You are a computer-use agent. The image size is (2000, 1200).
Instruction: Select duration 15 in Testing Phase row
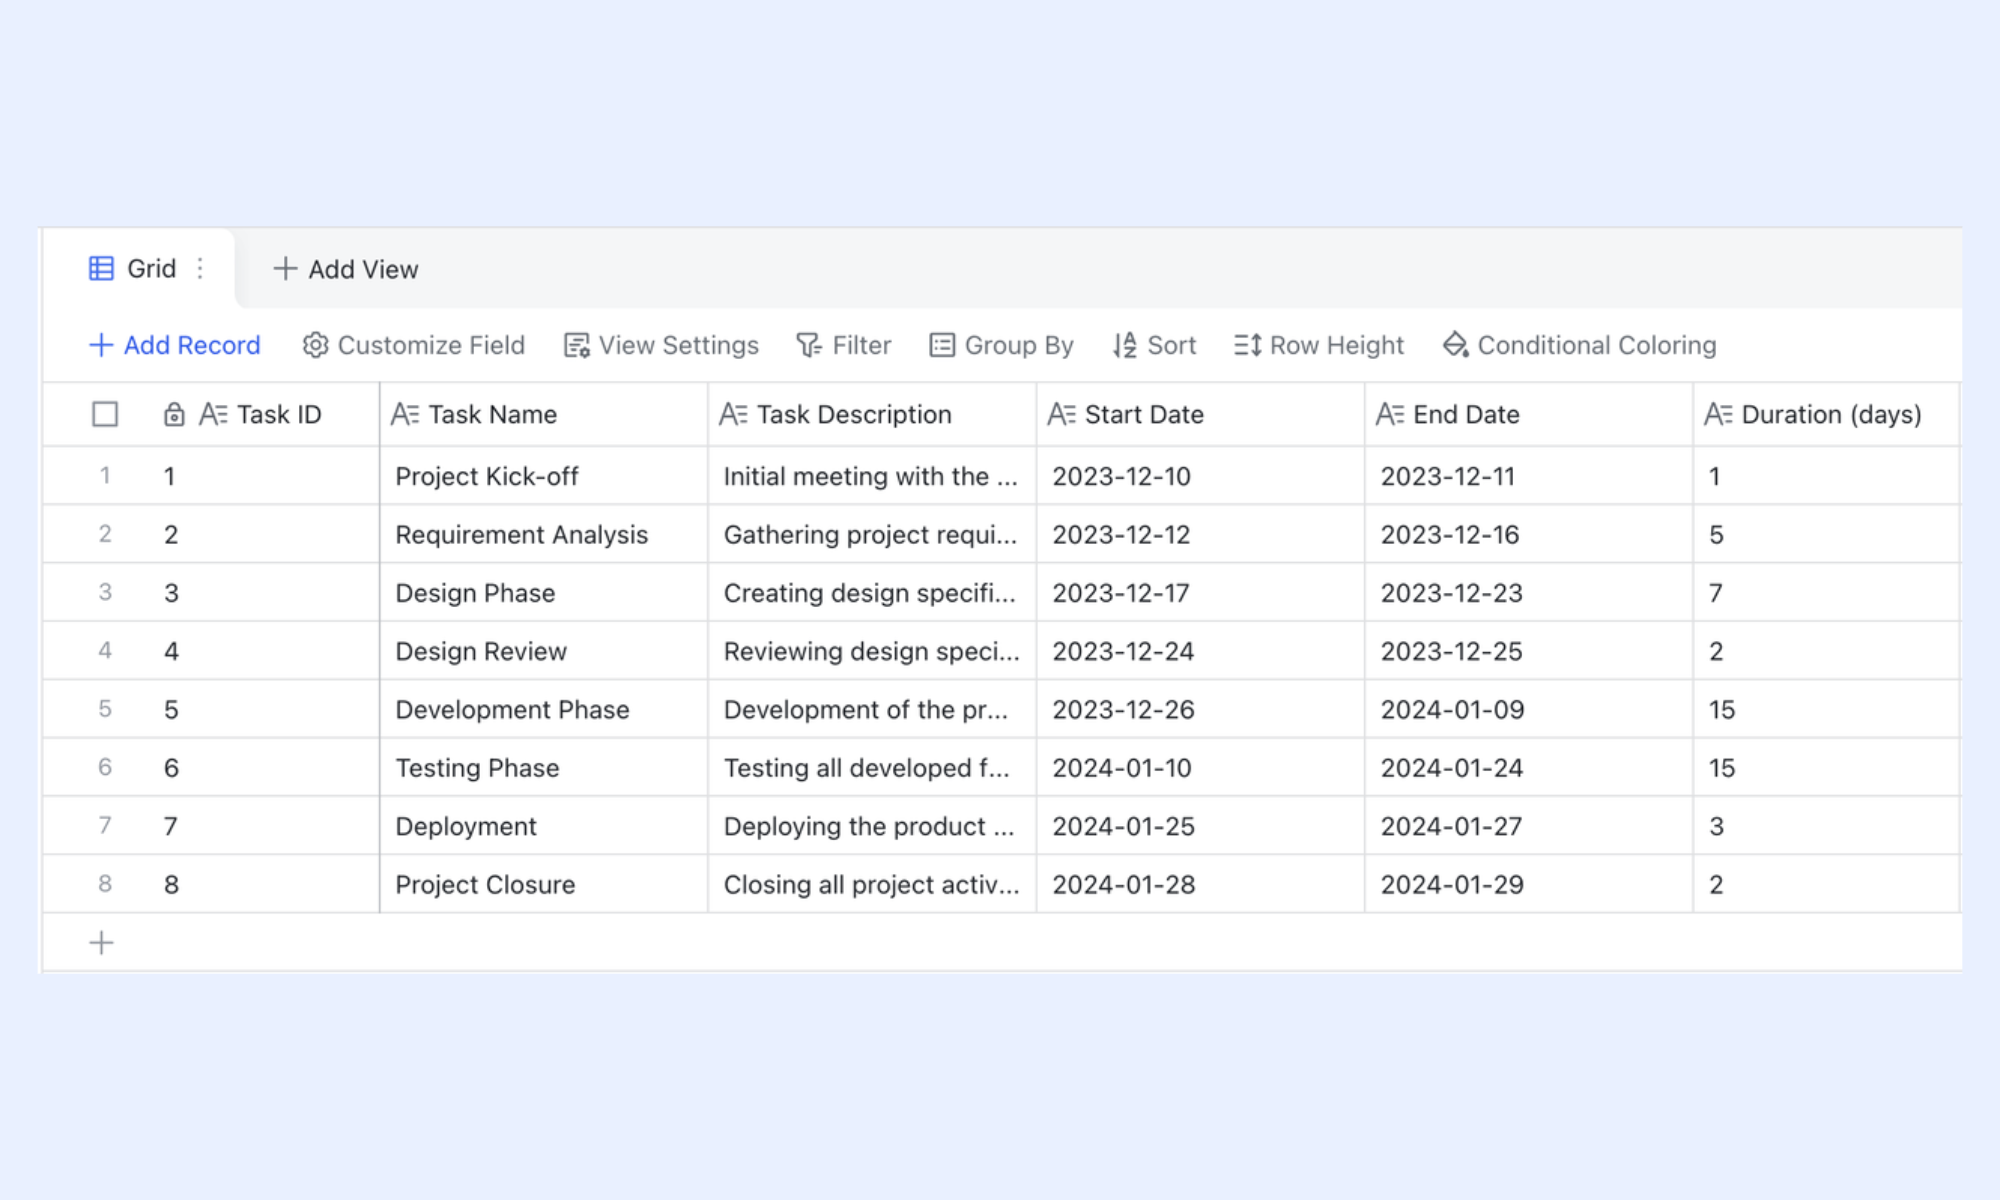tap(1826, 768)
